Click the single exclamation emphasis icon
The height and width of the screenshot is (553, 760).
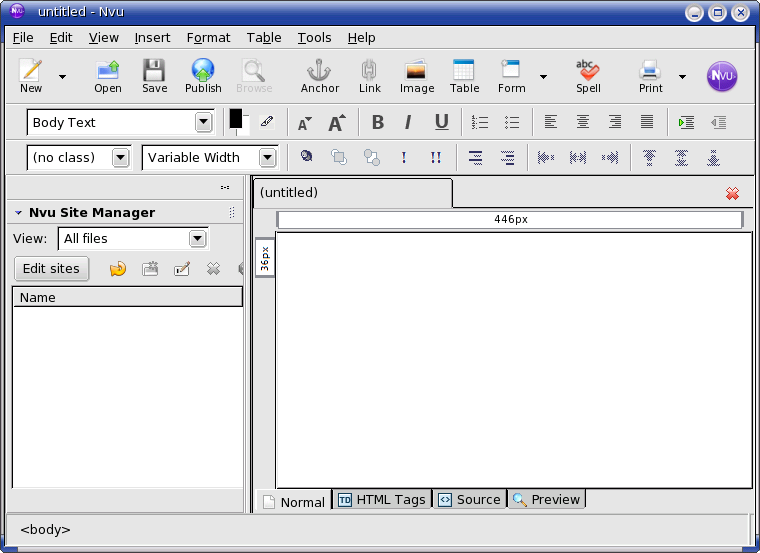(x=404, y=157)
